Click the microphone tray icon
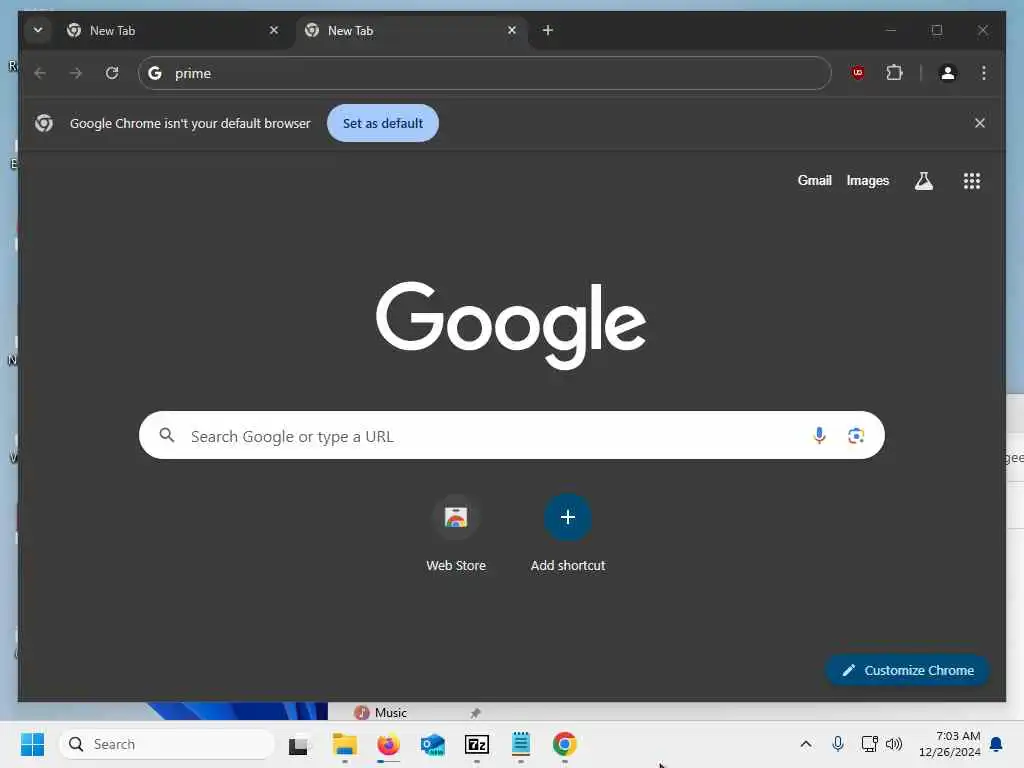Screen dimensions: 1024x768 [838, 744]
